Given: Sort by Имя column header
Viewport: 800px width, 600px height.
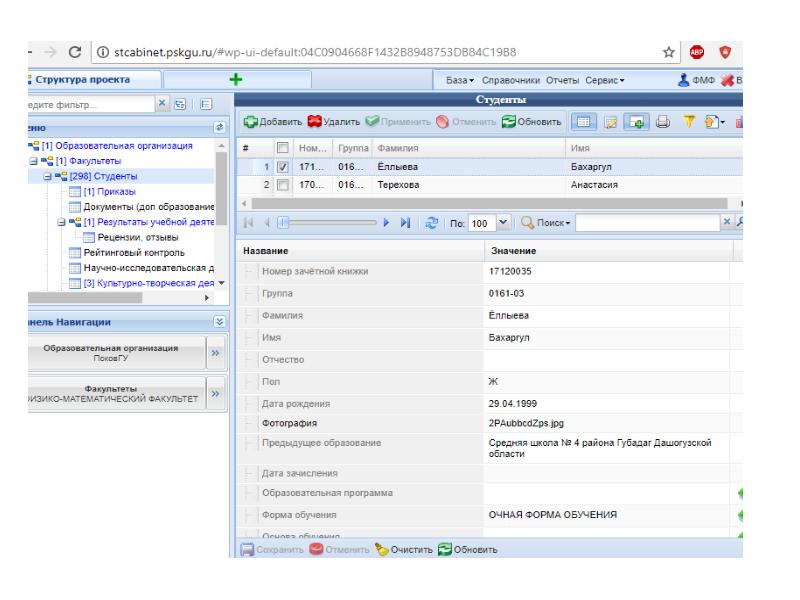Looking at the screenshot, I should pyautogui.click(x=654, y=148).
